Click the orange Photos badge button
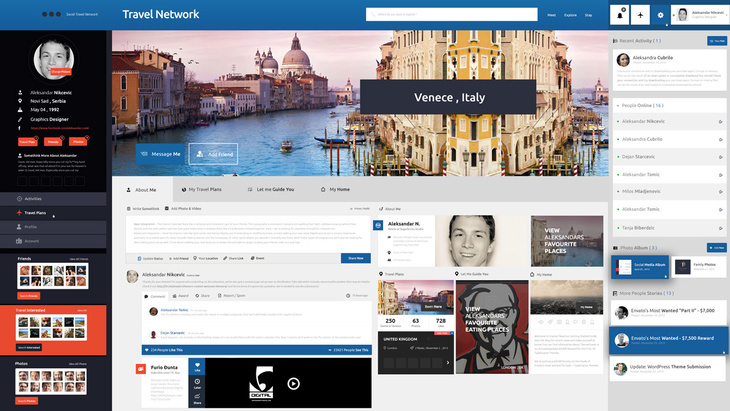The image size is (730, 411). pyautogui.click(x=78, y=141)
